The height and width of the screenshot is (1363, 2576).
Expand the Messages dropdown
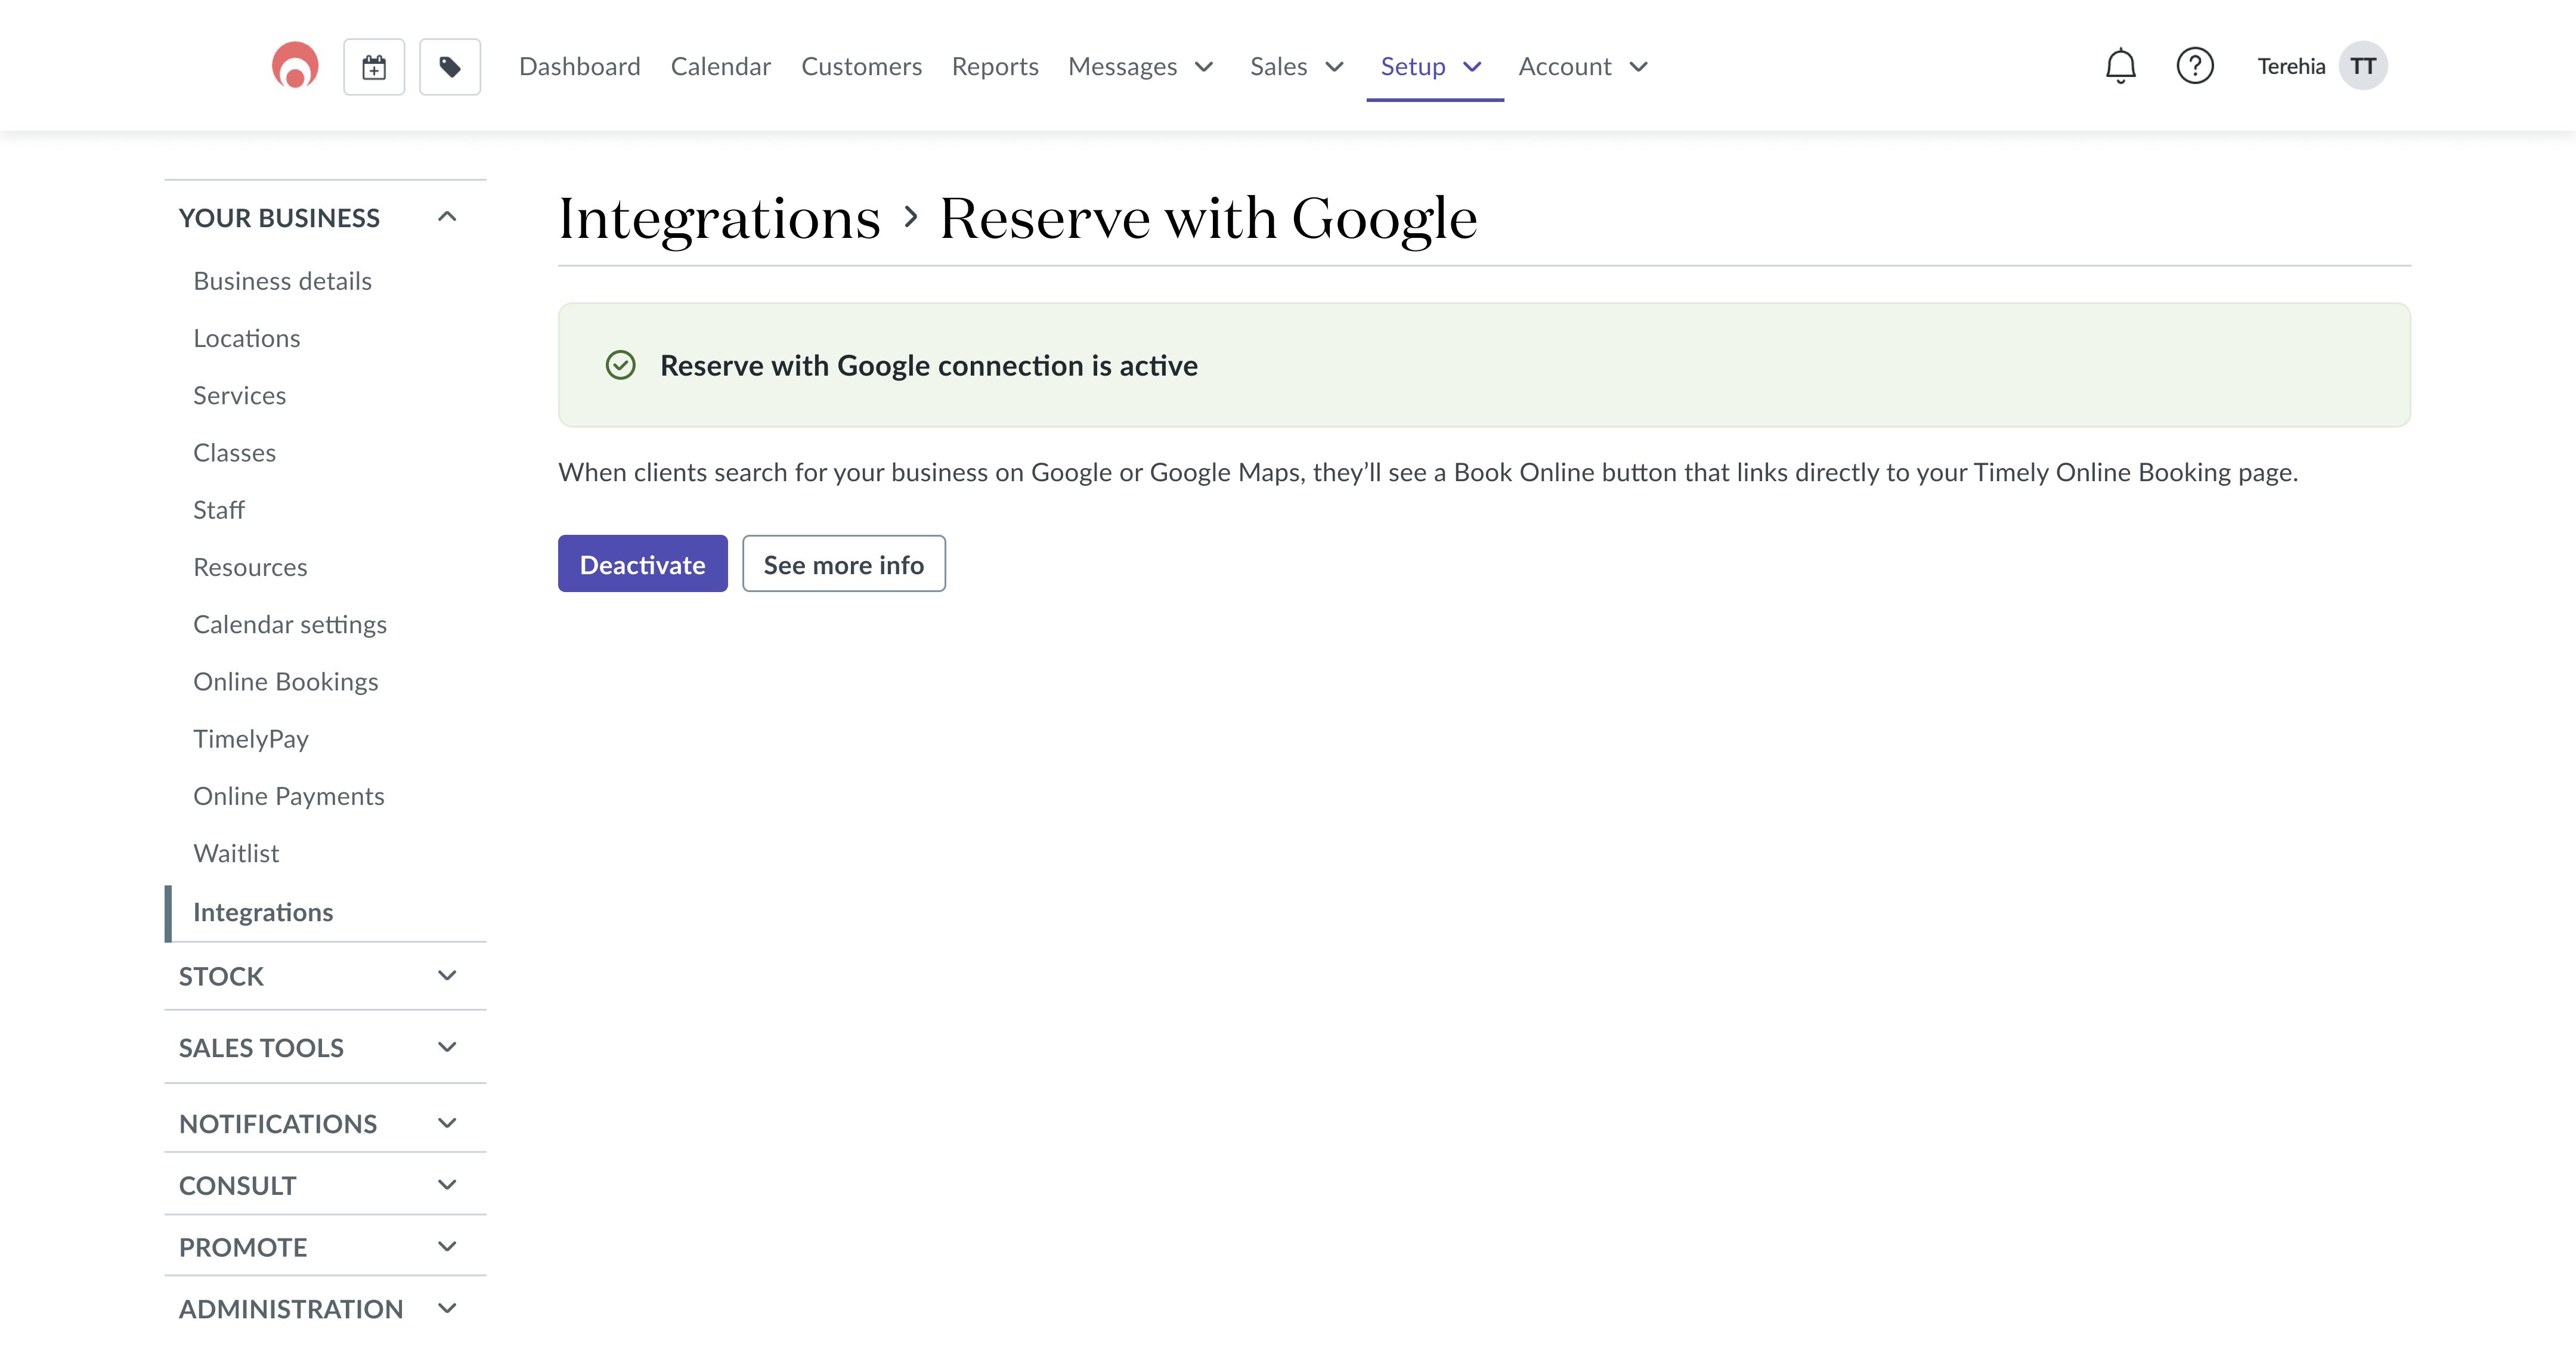[1140, 66]
